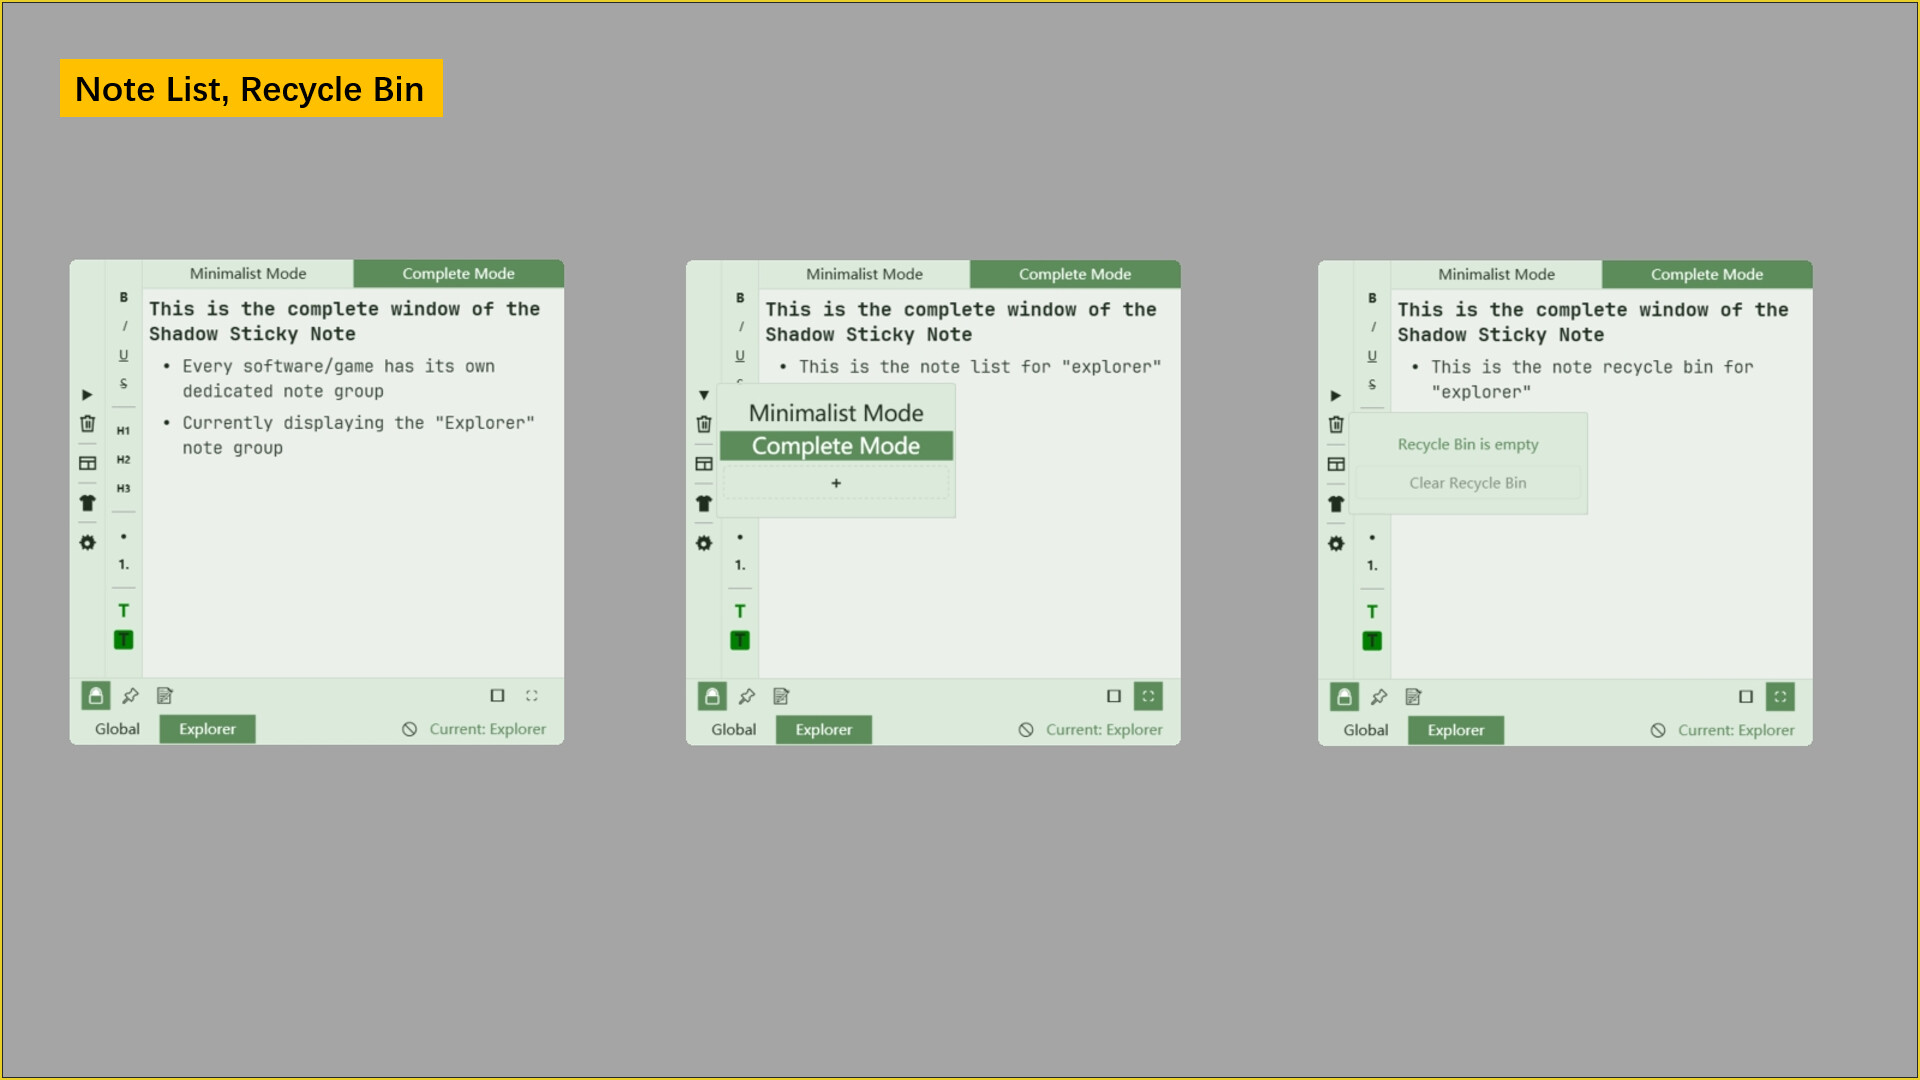
Task: Toggle the dashed fullscreen icon in the note list window
Action: [x=1148, y=697]
